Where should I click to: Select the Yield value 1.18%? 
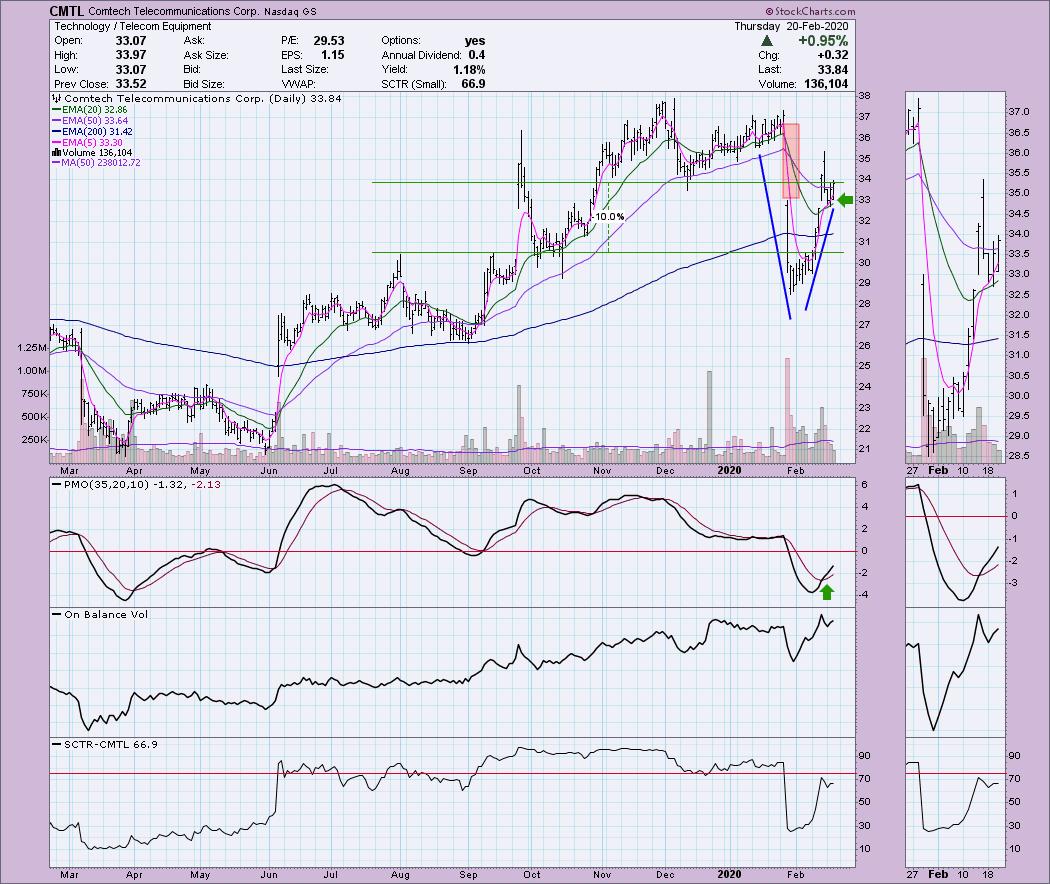click(469, 70)
